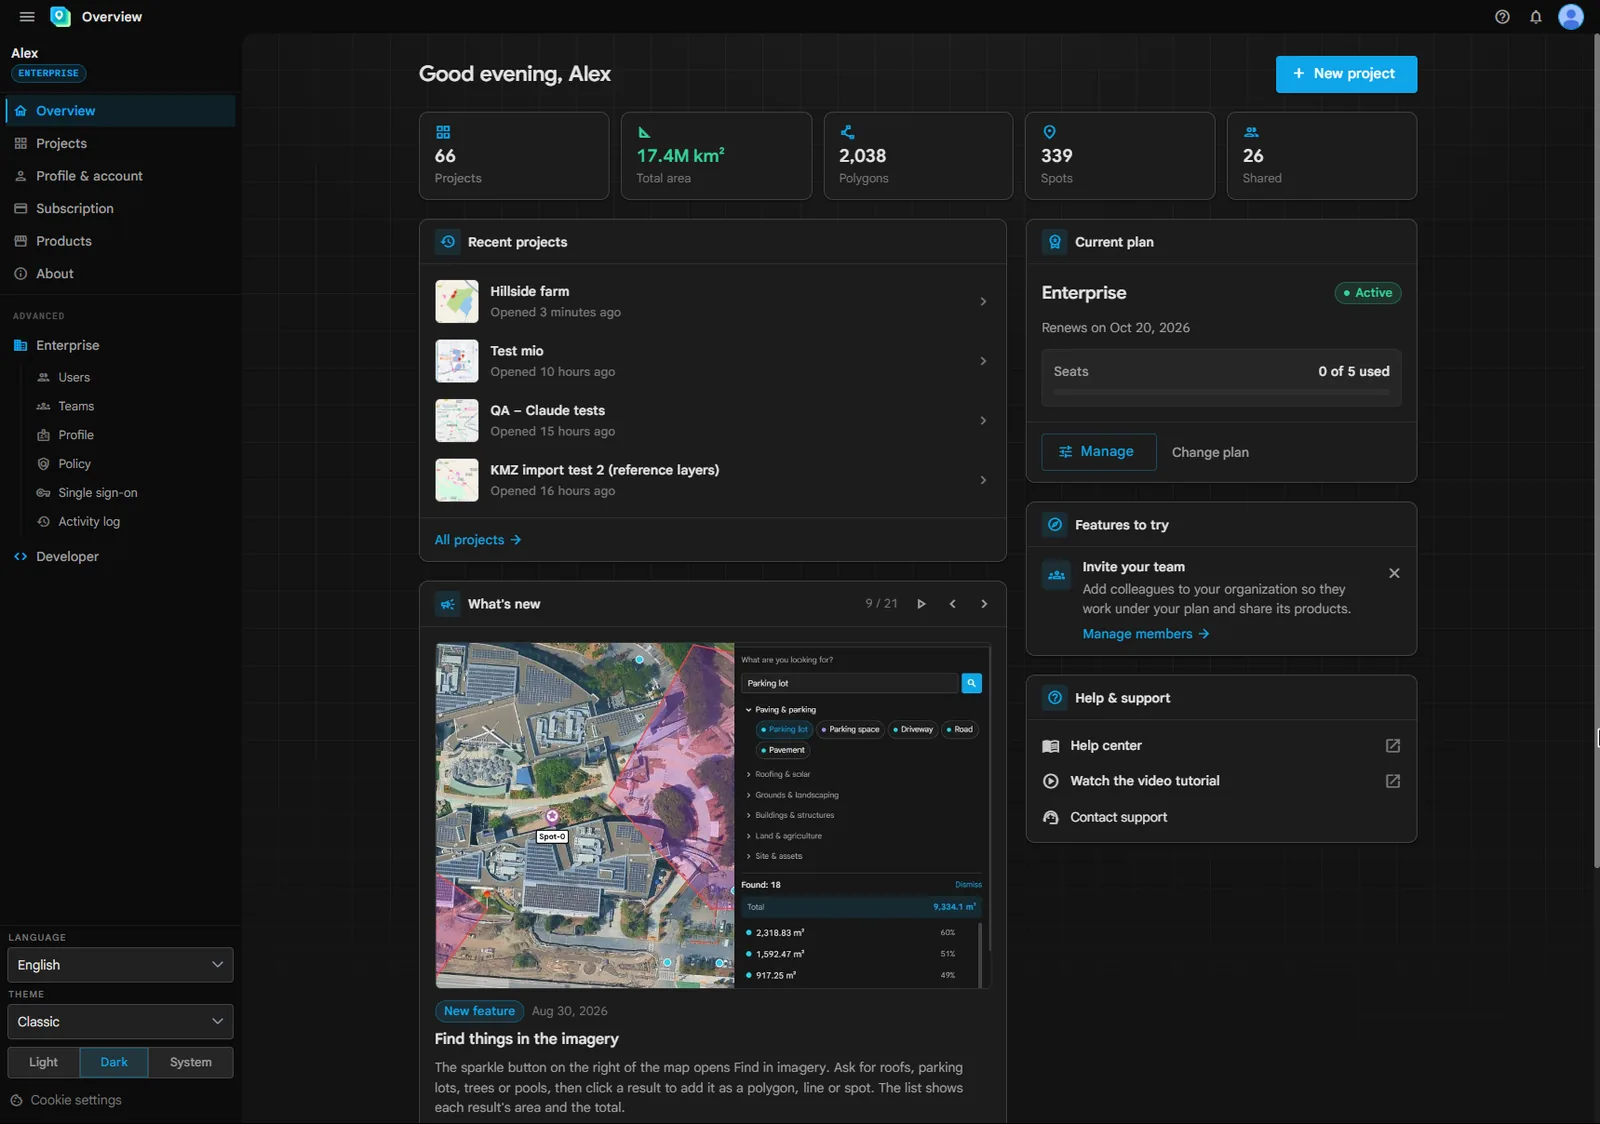The height and width of the screenshot is (1124, 1600).
Task: Click the app logo icon next to the hamburger menu
Action: pyautogui.click(x=60, y=17)
